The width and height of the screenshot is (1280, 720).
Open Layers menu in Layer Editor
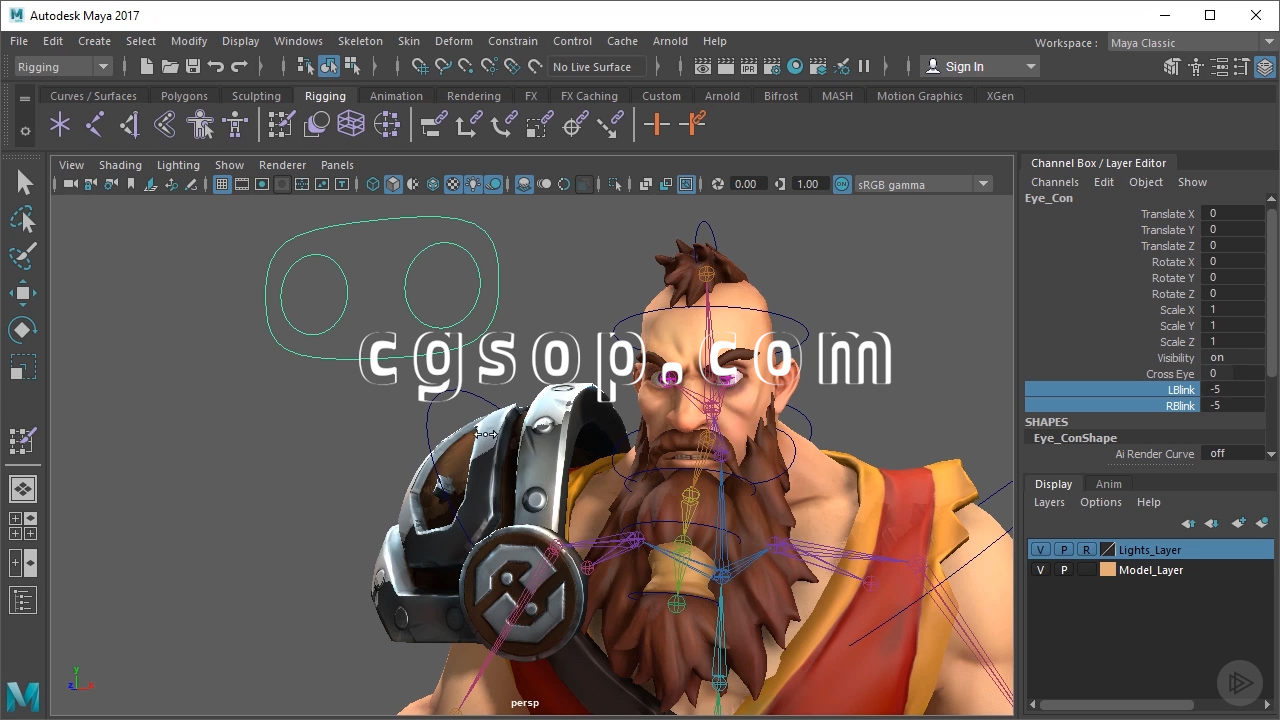(x=1049, y=502)
